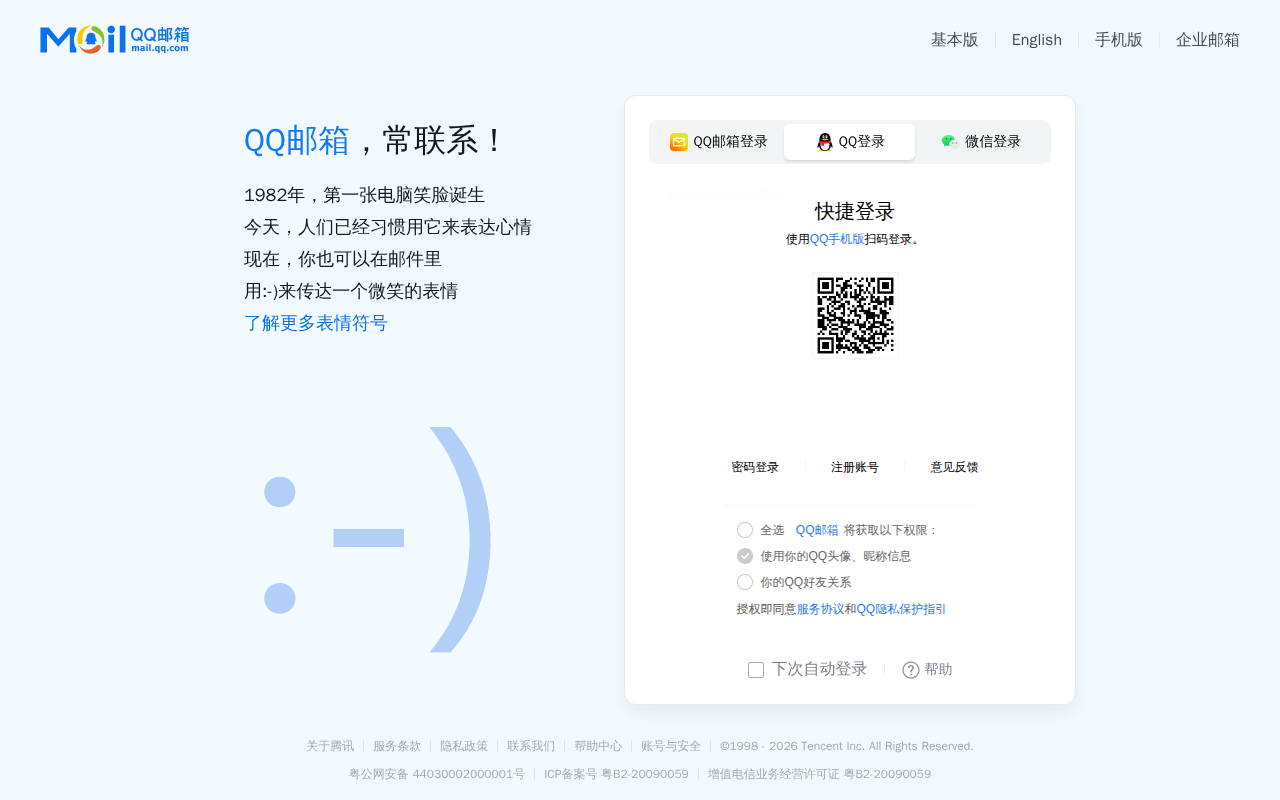Check the 全选 permission checkbox
1280x800 pixels.
[745, 530]
